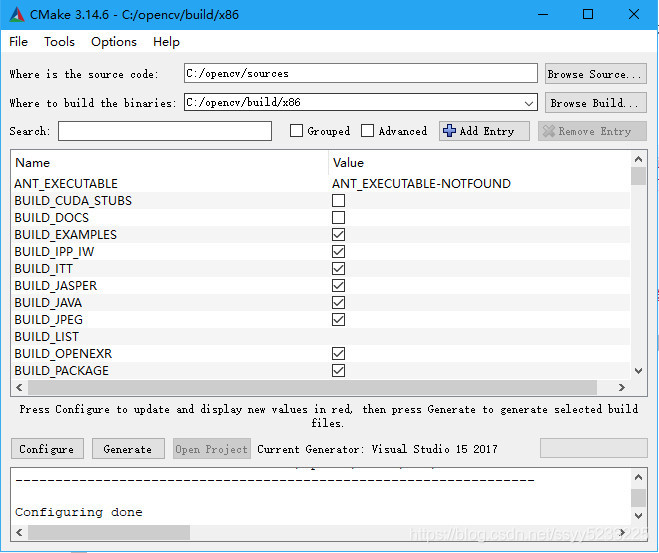
Task: Uncheck BUILD_EXAMPLES checkbox
Action: tap(338, 234)
